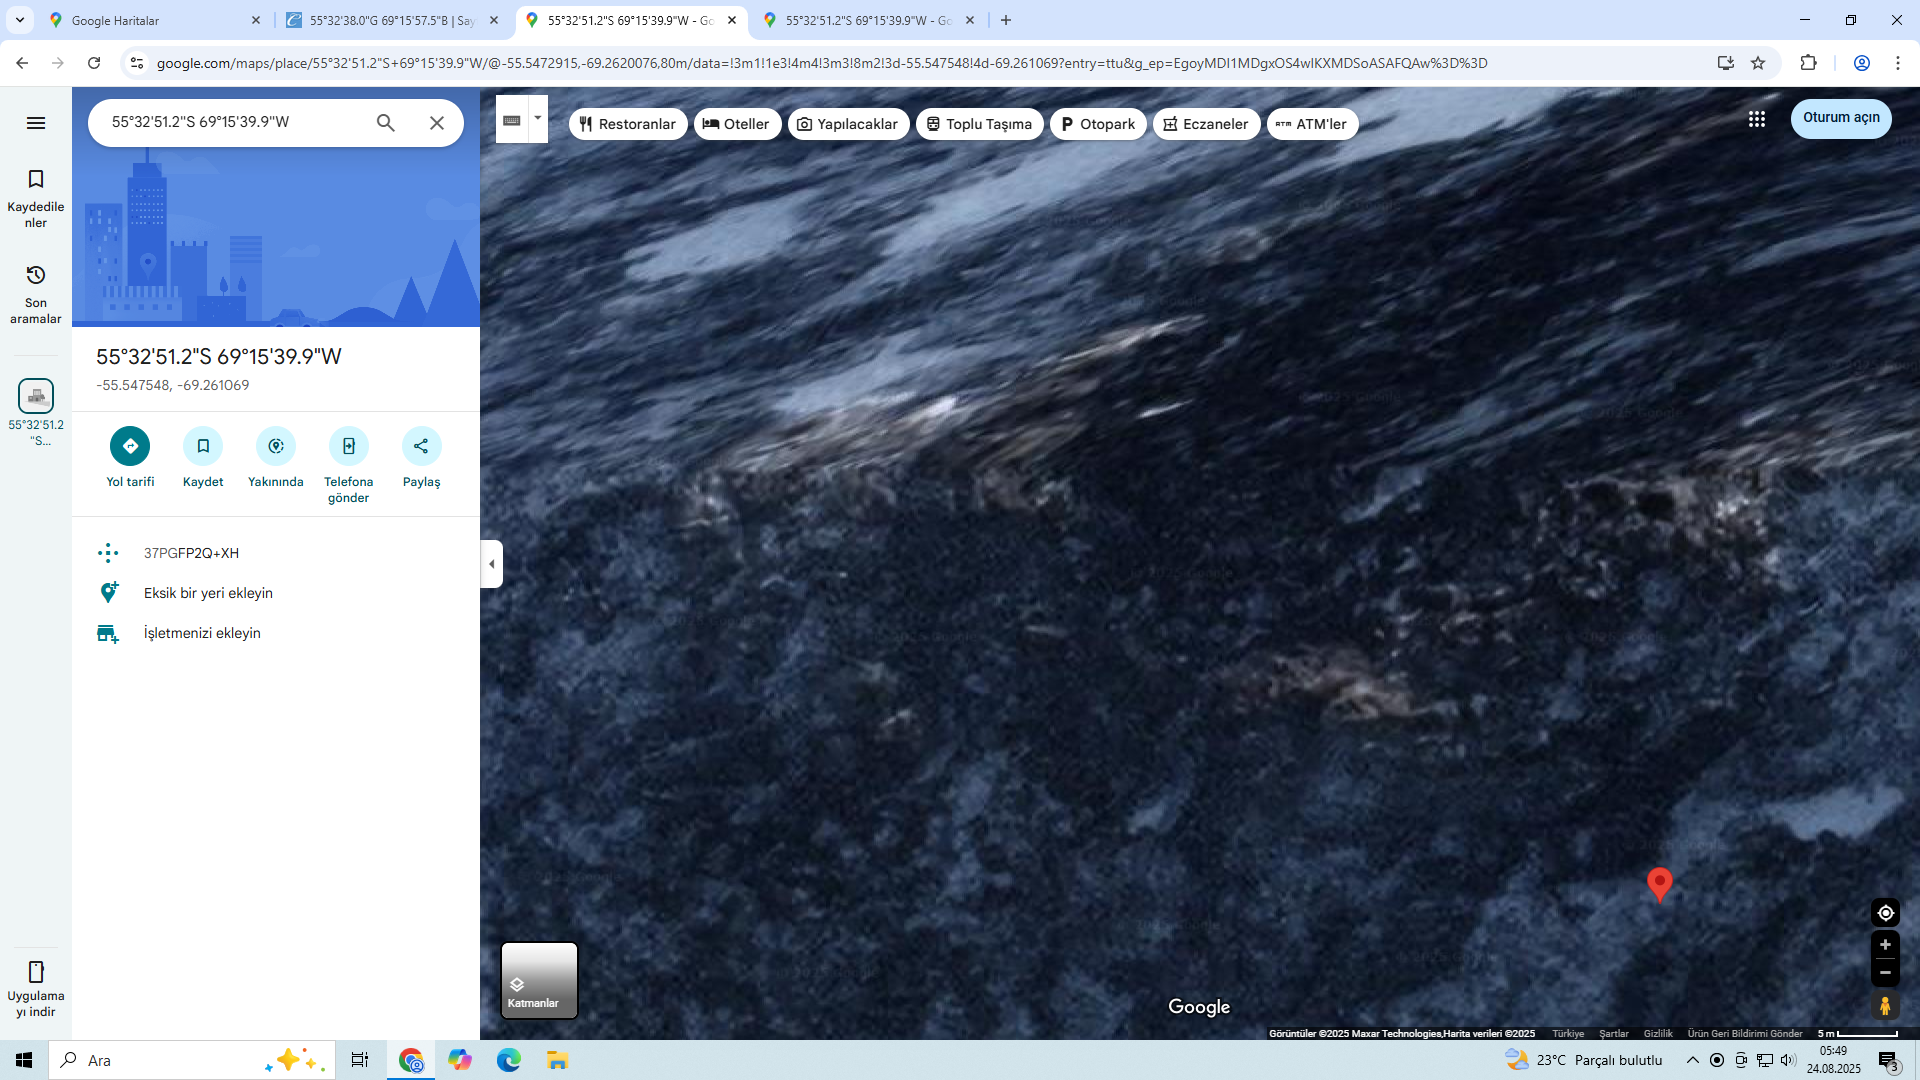Click the Eksik bir yeri ekleyin link
The image size is (1920, 1080).
tap(208, 593)
